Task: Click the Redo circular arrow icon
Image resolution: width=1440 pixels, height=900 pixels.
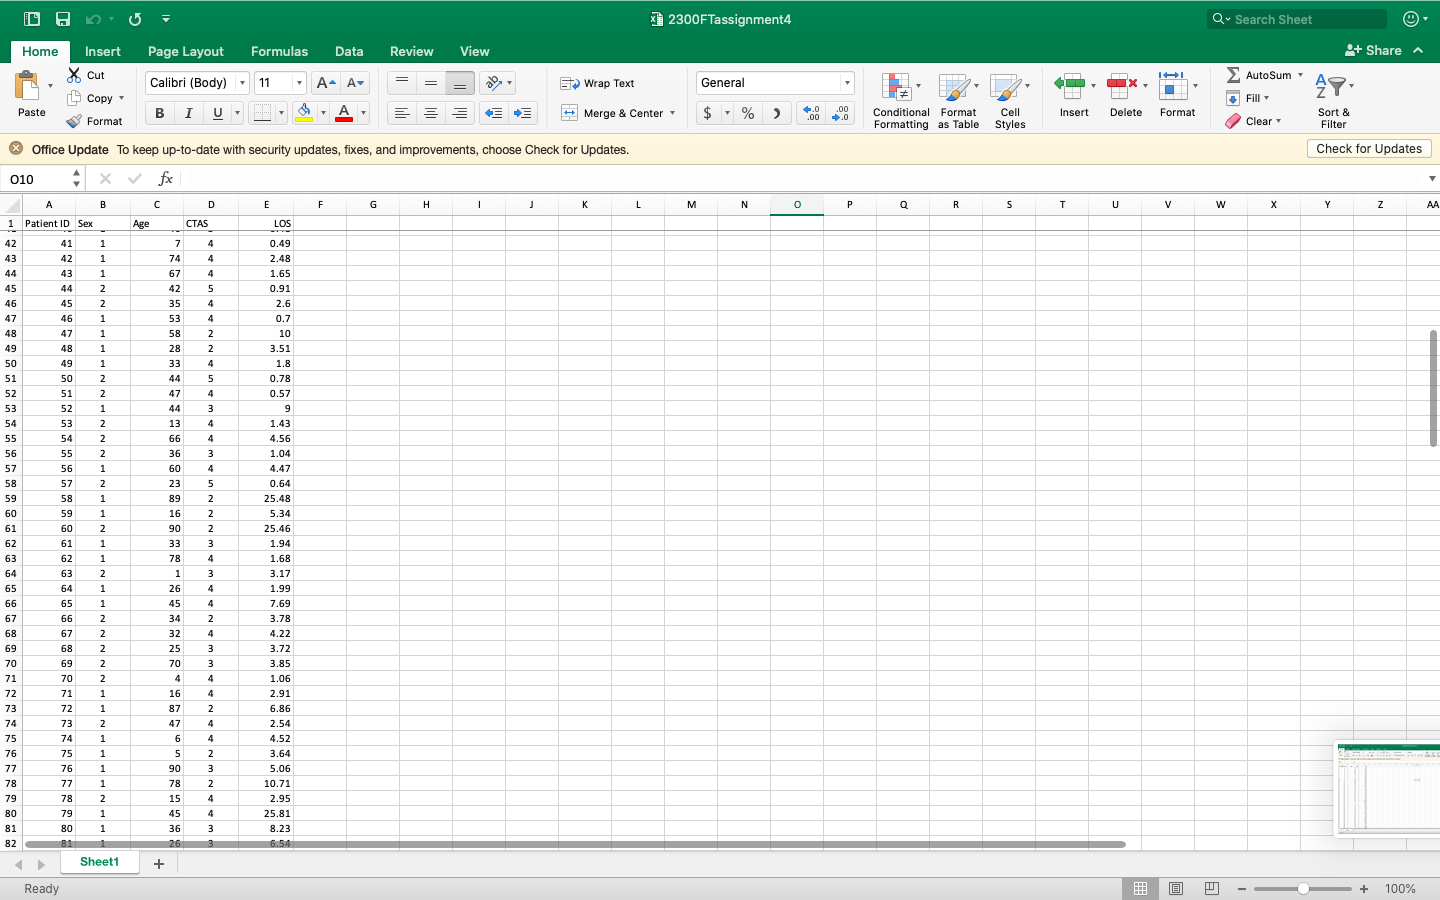Action: (135, 19)
